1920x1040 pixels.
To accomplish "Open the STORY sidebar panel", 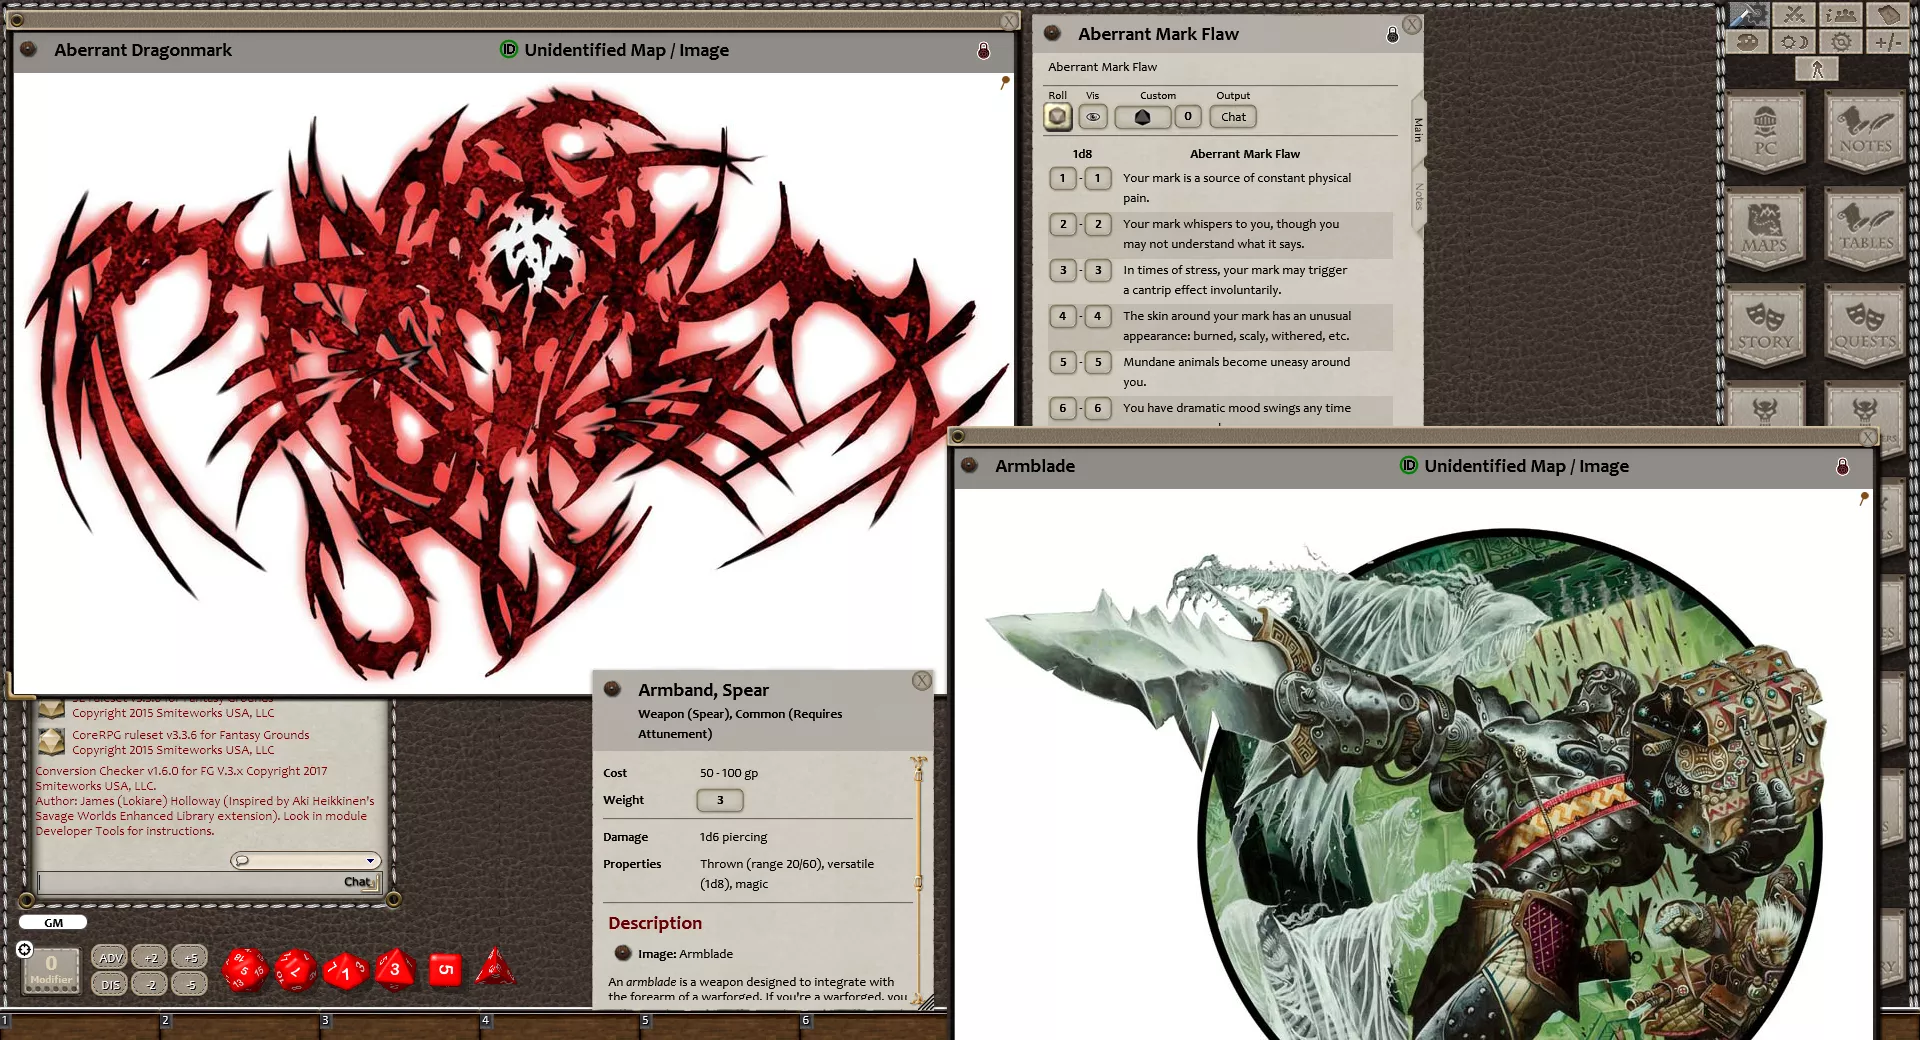I will coord(1765,326).
